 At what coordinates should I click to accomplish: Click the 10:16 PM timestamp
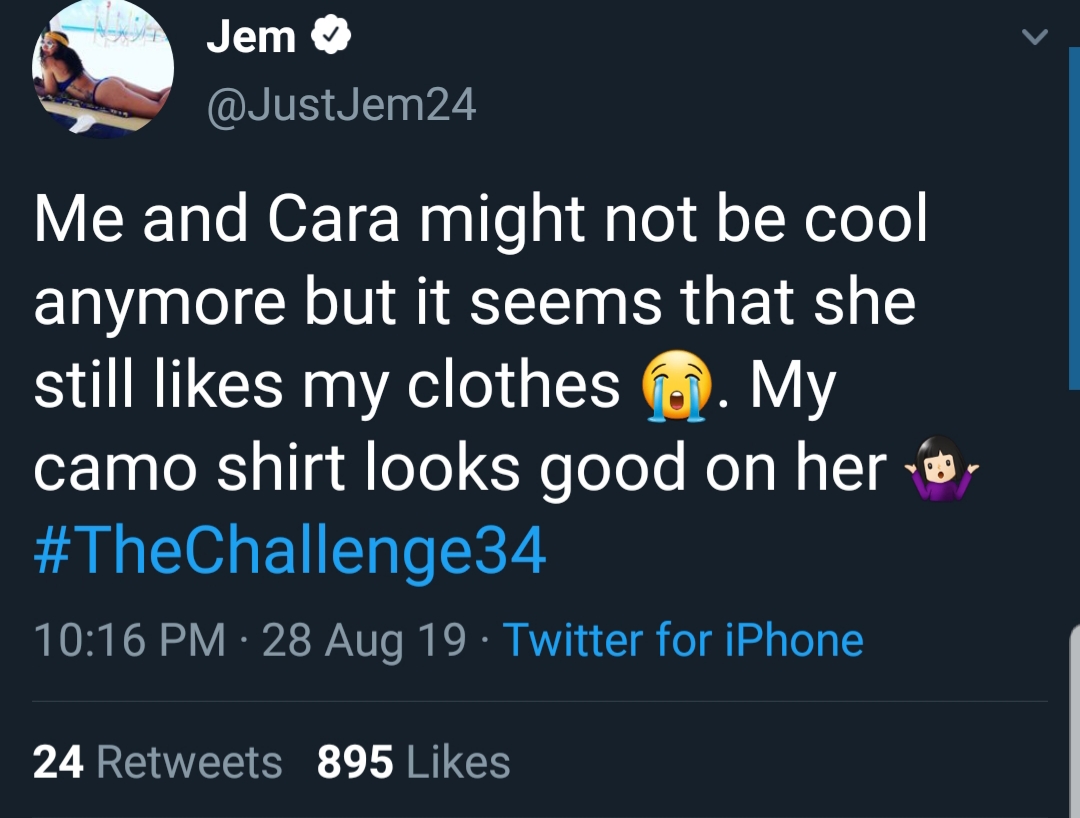(129, 640)
